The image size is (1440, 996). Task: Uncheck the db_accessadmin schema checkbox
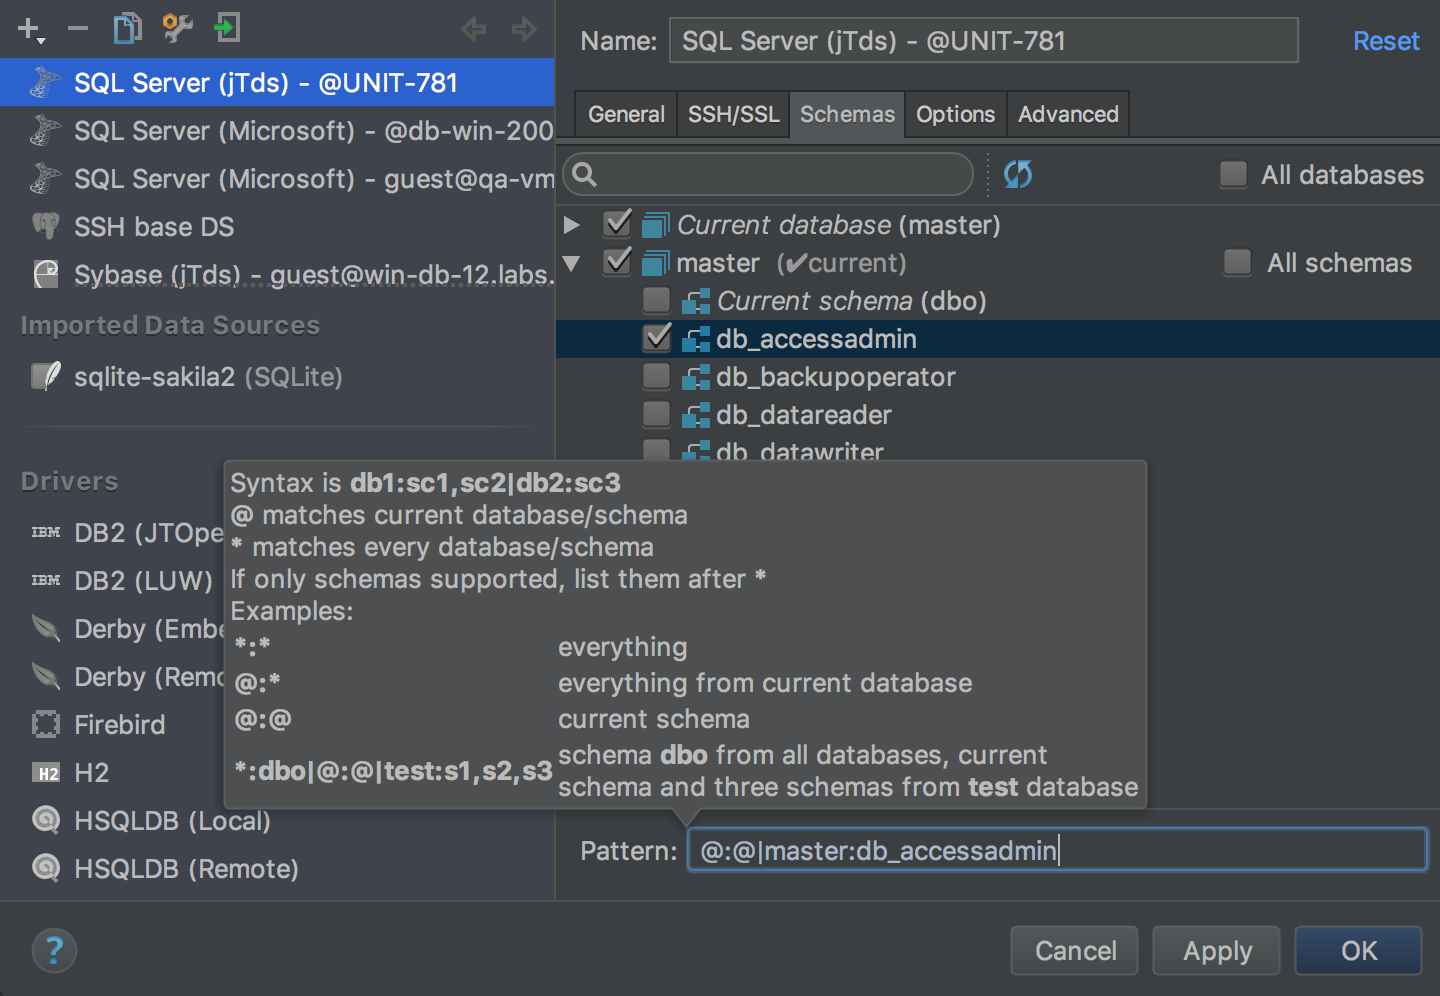coord(657,337)
